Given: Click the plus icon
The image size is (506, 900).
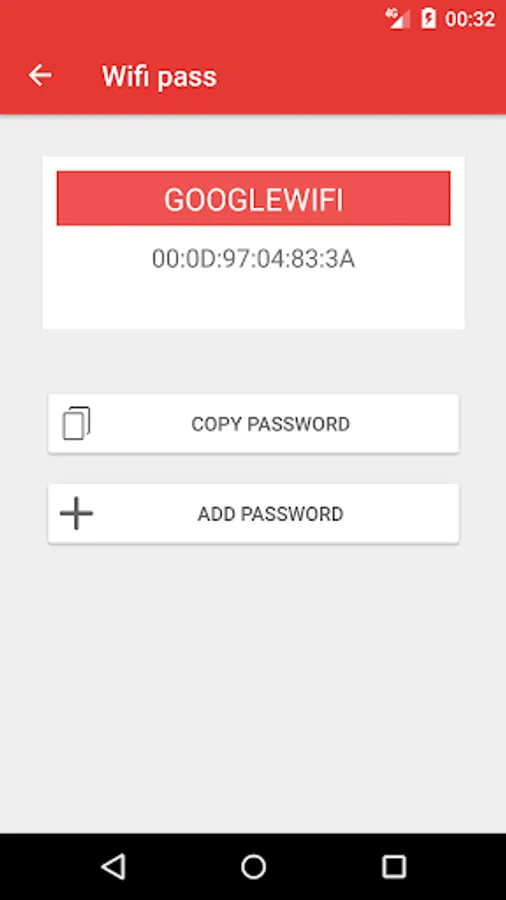Looking at the screenshot, I should coord(76,513).
